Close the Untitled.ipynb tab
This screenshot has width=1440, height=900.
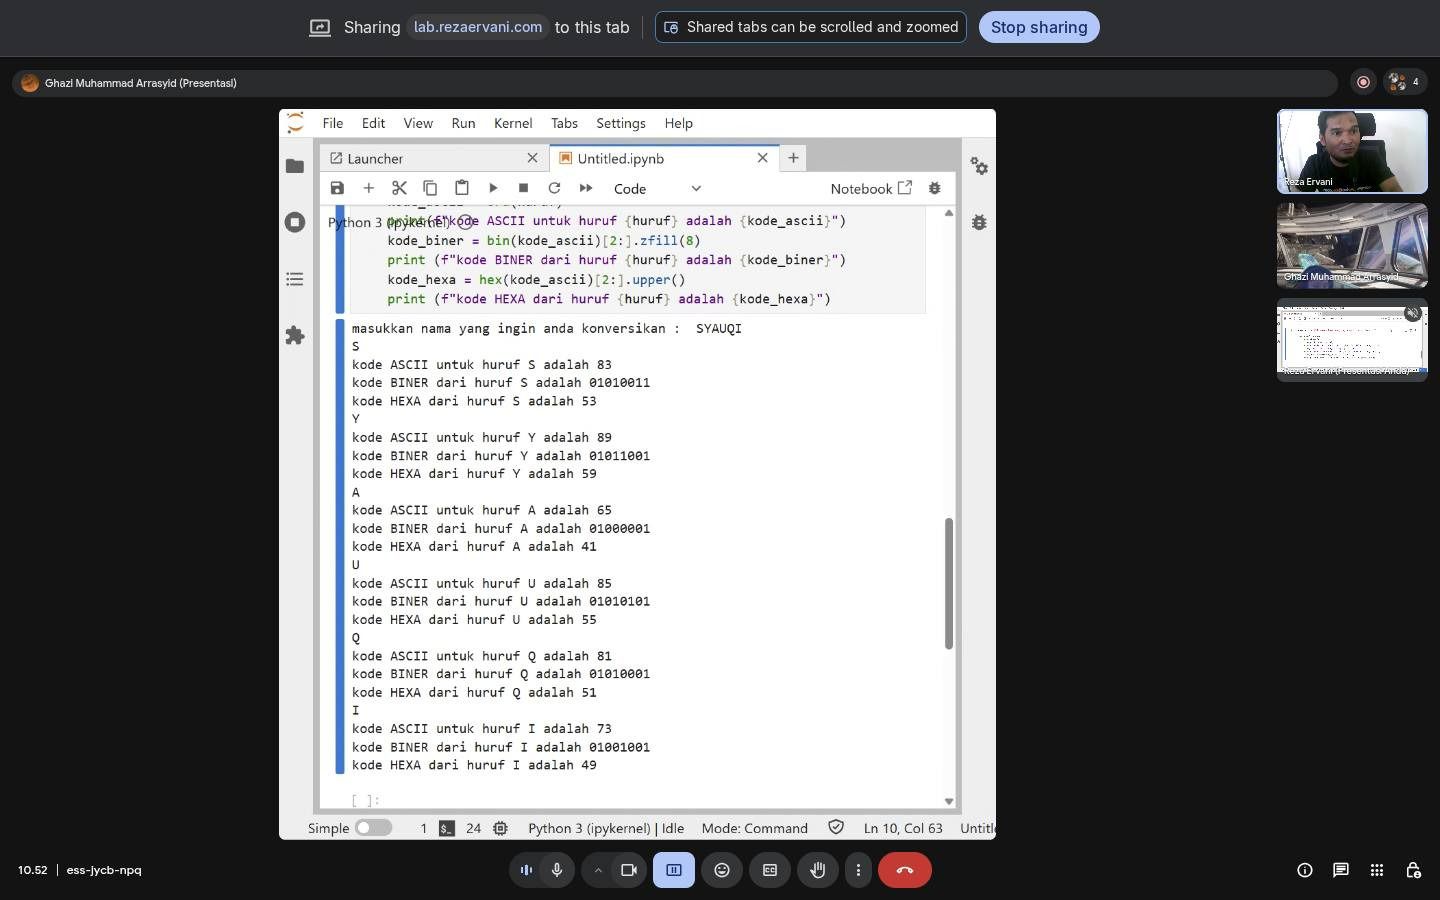(762, 158)
